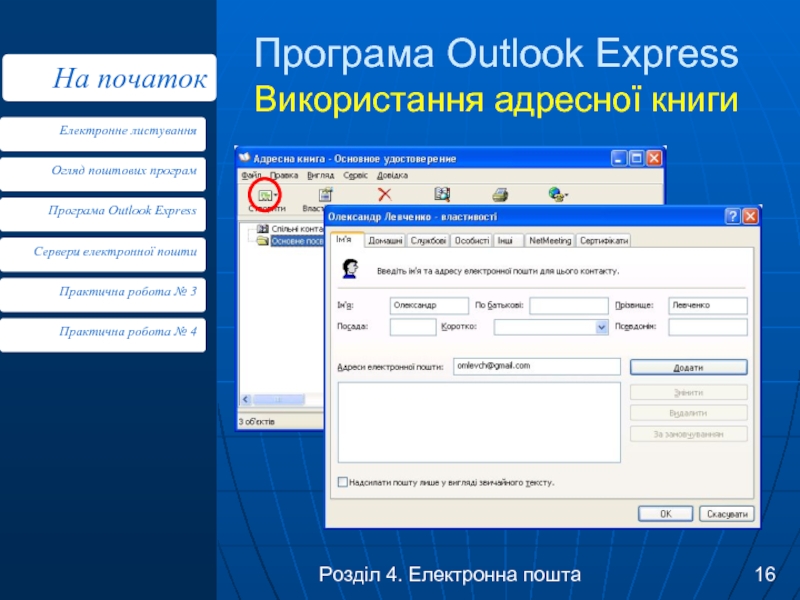
Task: Open the Практична робота № 3 link
Action: (x=103, y=294)
